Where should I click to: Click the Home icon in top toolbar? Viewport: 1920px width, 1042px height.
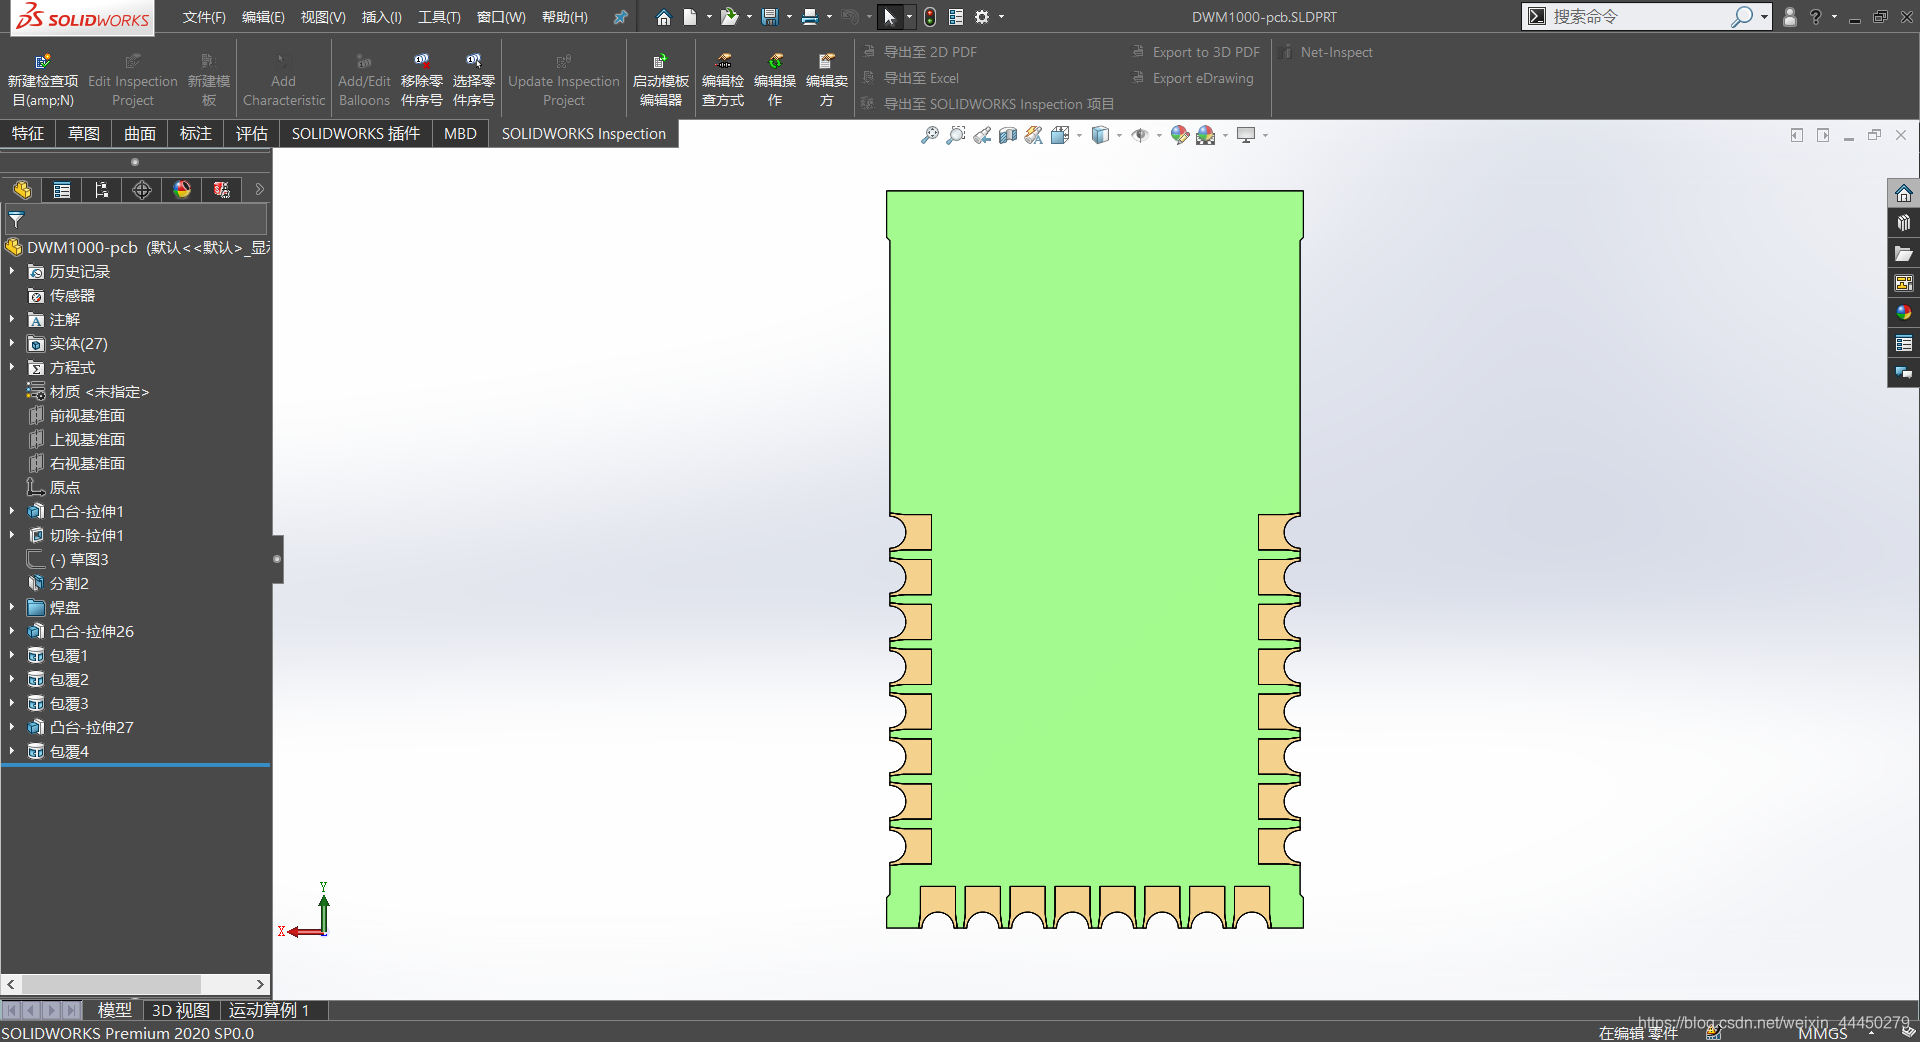click(x=663, y=17)
